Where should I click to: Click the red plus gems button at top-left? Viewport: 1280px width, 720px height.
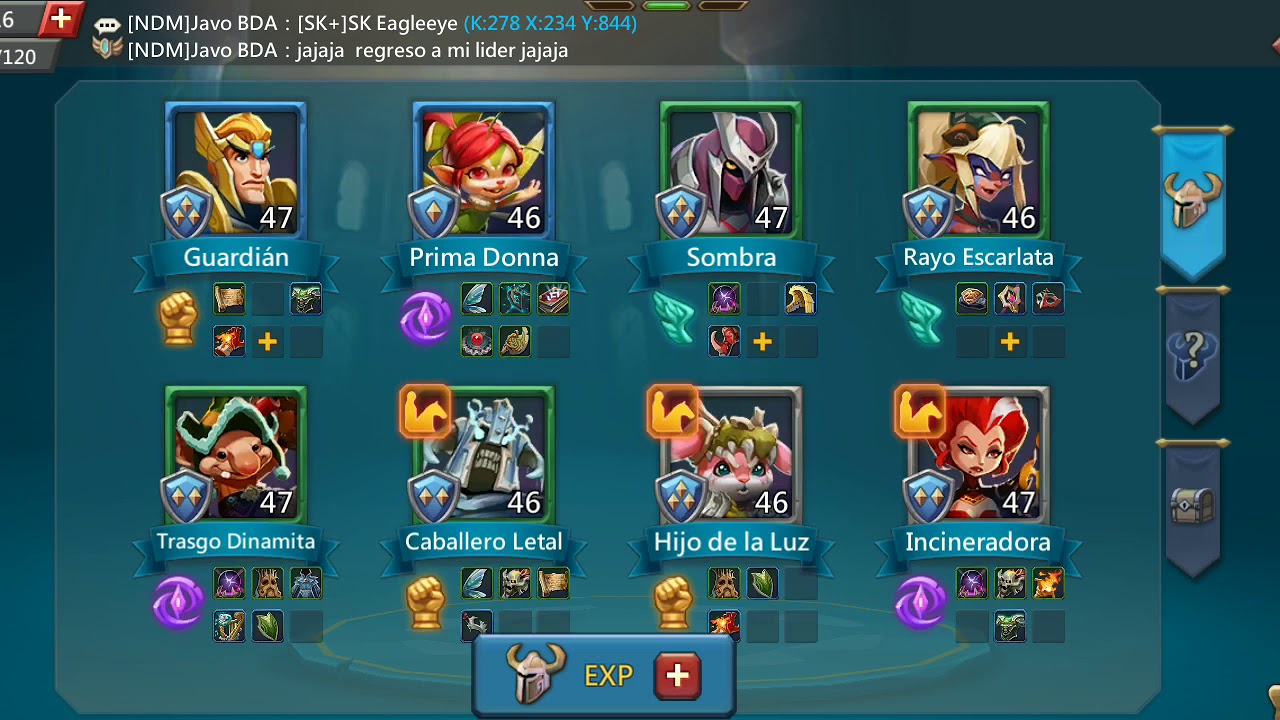[60, 19]
